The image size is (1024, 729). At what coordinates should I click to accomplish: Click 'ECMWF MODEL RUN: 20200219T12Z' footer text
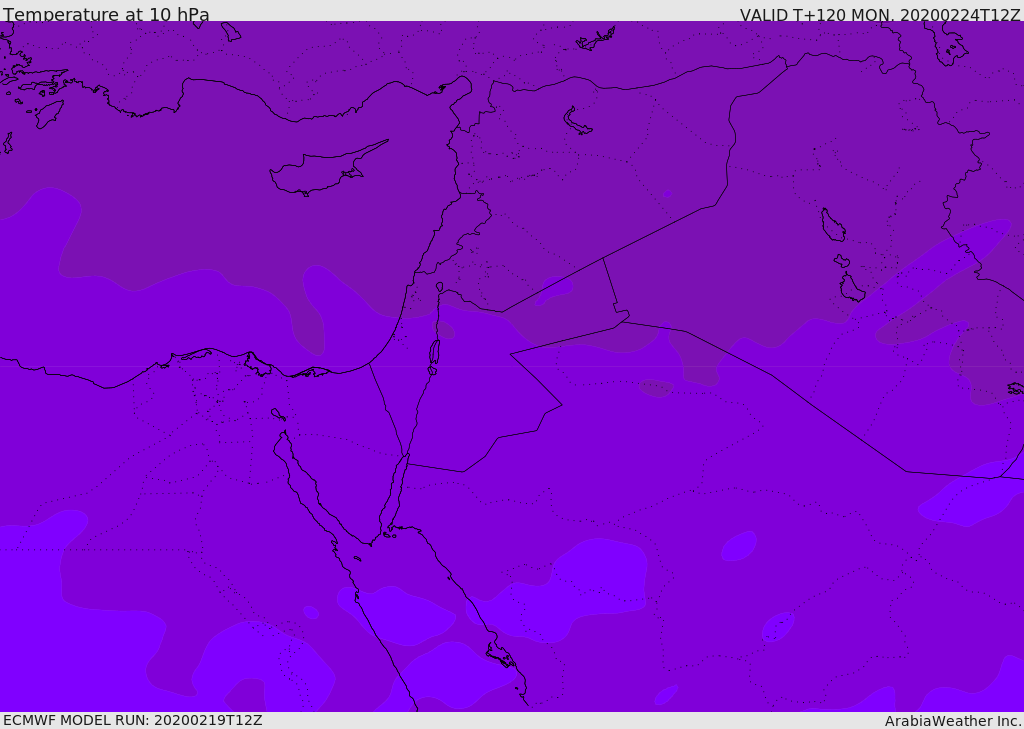pyautogui.click(x=133, y=720)
